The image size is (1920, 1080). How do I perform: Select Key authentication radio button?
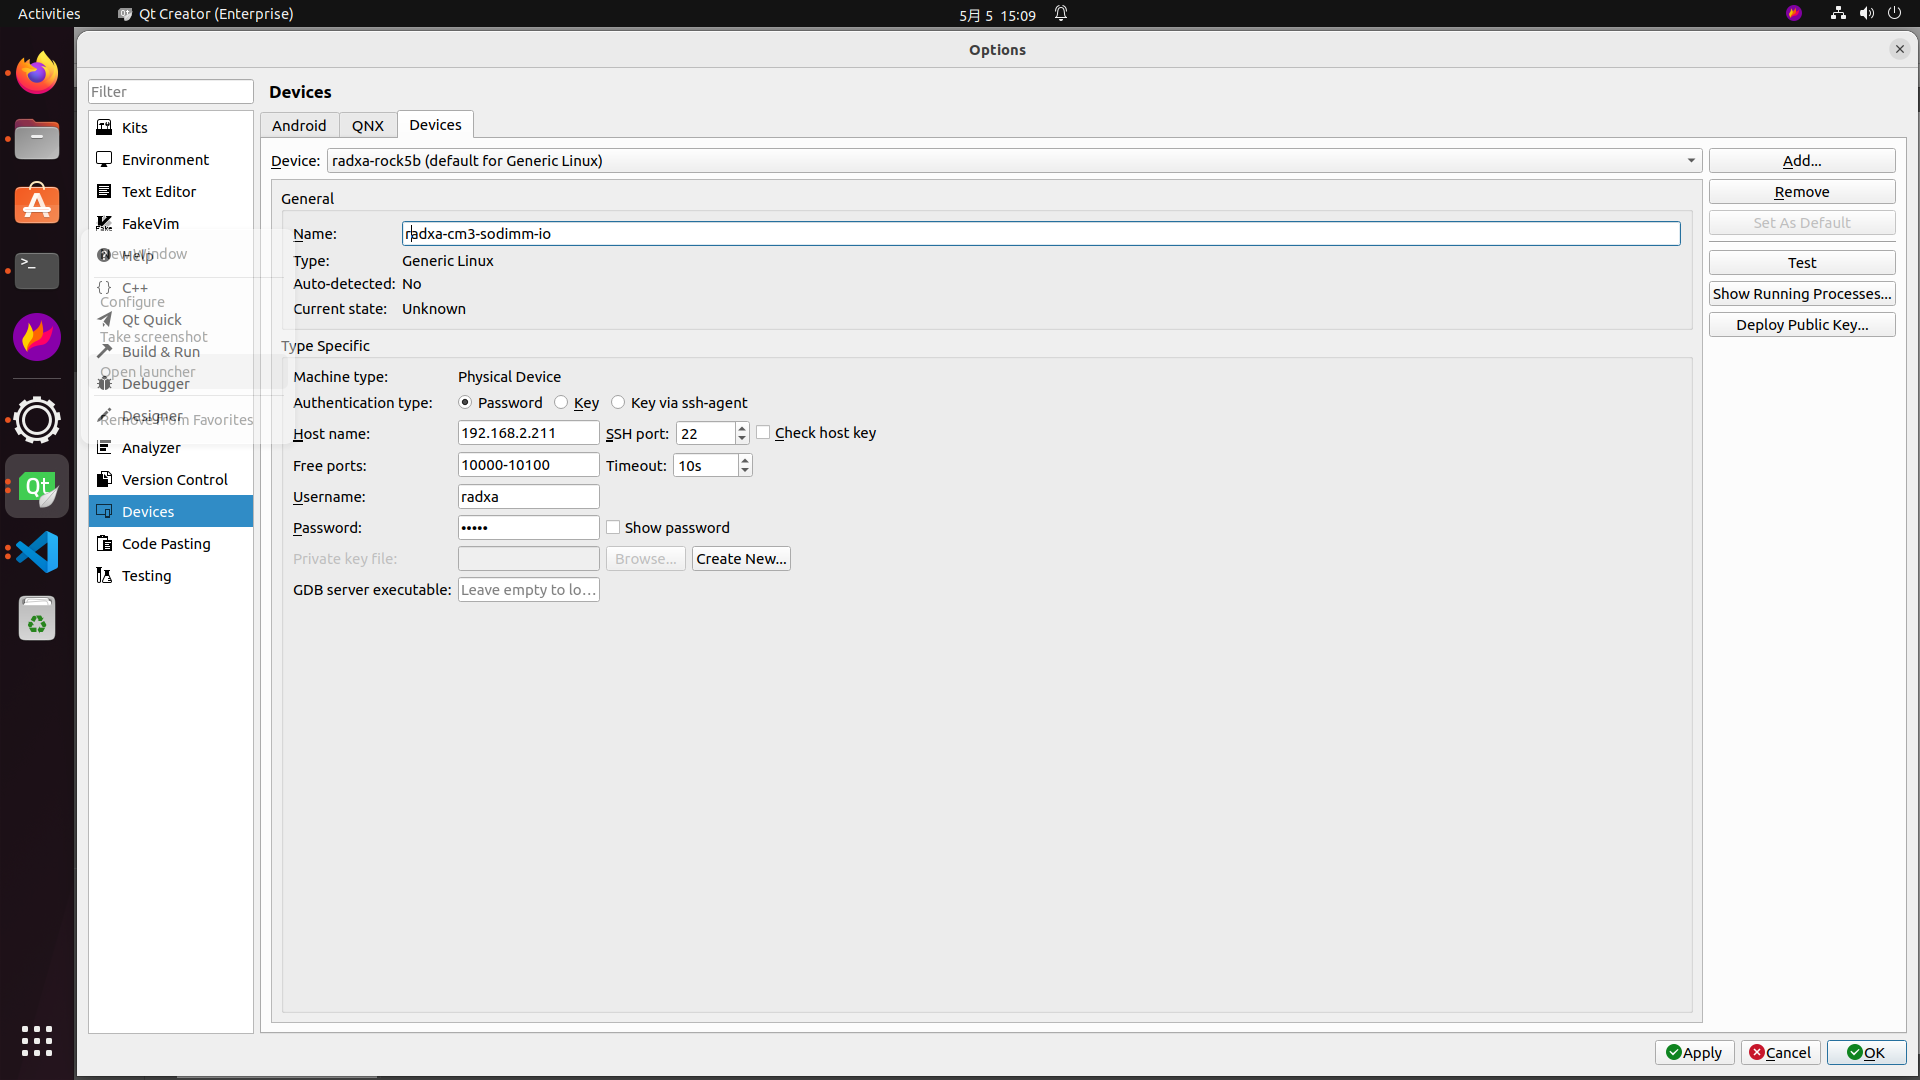click(x=561, y=402)
